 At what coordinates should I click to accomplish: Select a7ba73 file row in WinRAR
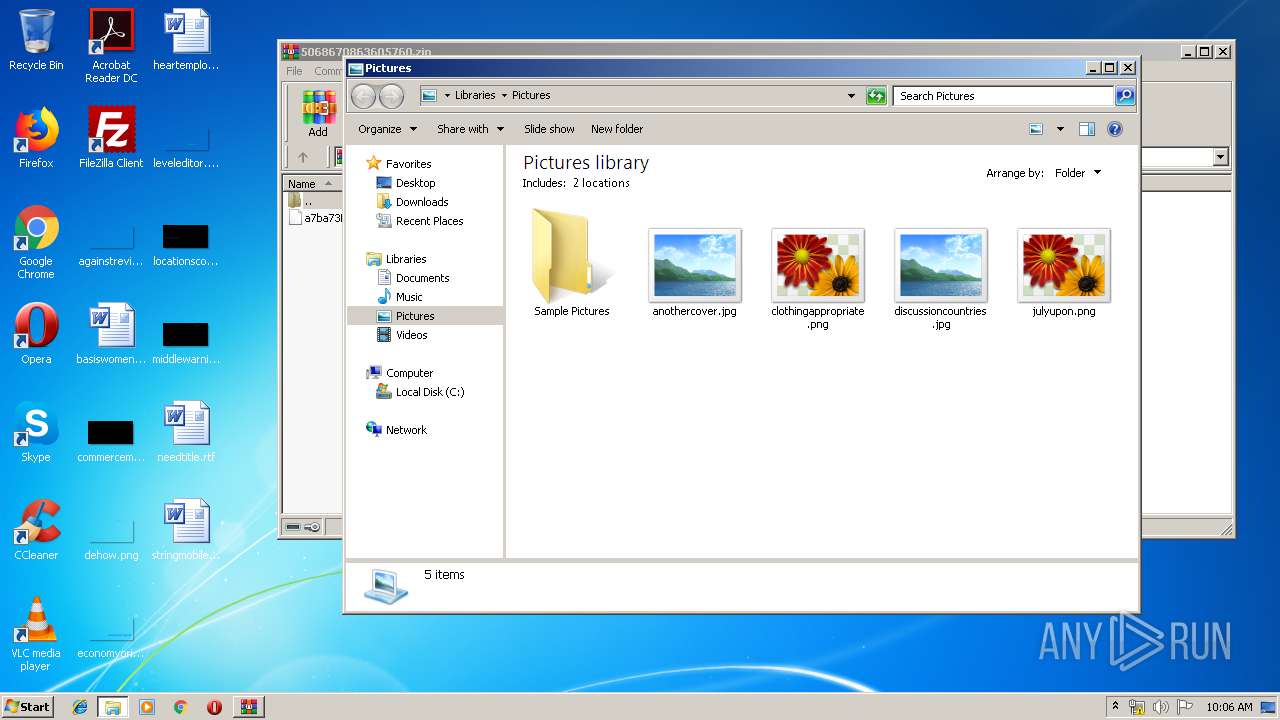pos(315,218)
